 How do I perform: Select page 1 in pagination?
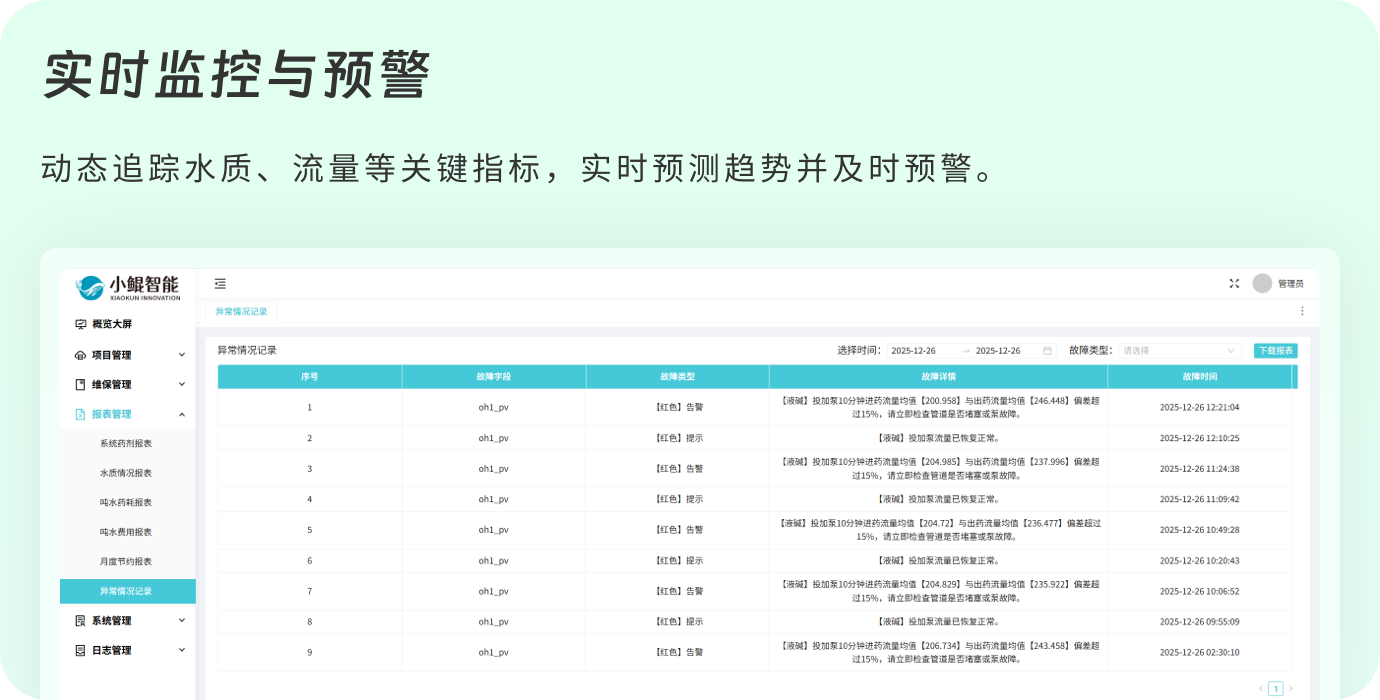pyautogui.click(x=1275, y=689)
